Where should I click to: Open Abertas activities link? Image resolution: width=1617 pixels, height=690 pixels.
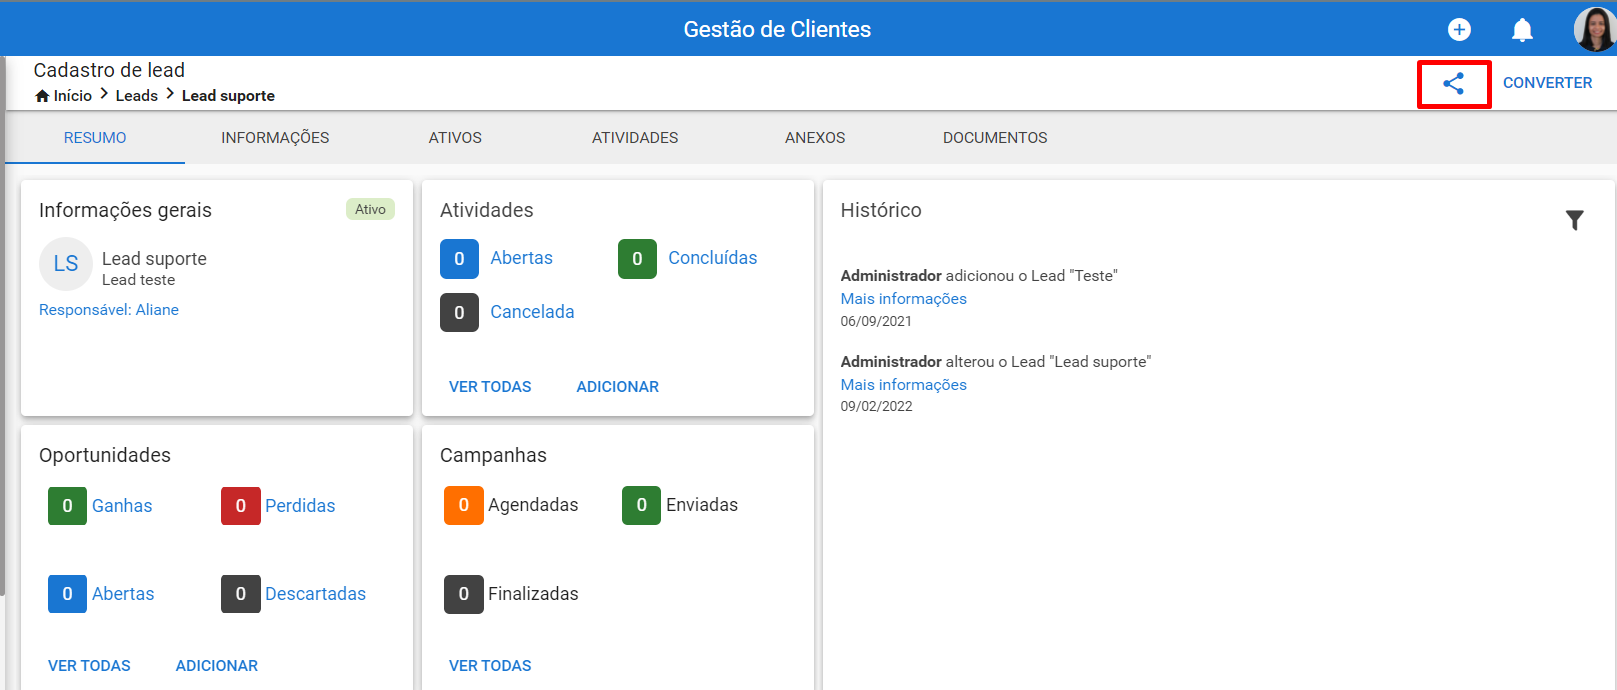tap(521, 258)
